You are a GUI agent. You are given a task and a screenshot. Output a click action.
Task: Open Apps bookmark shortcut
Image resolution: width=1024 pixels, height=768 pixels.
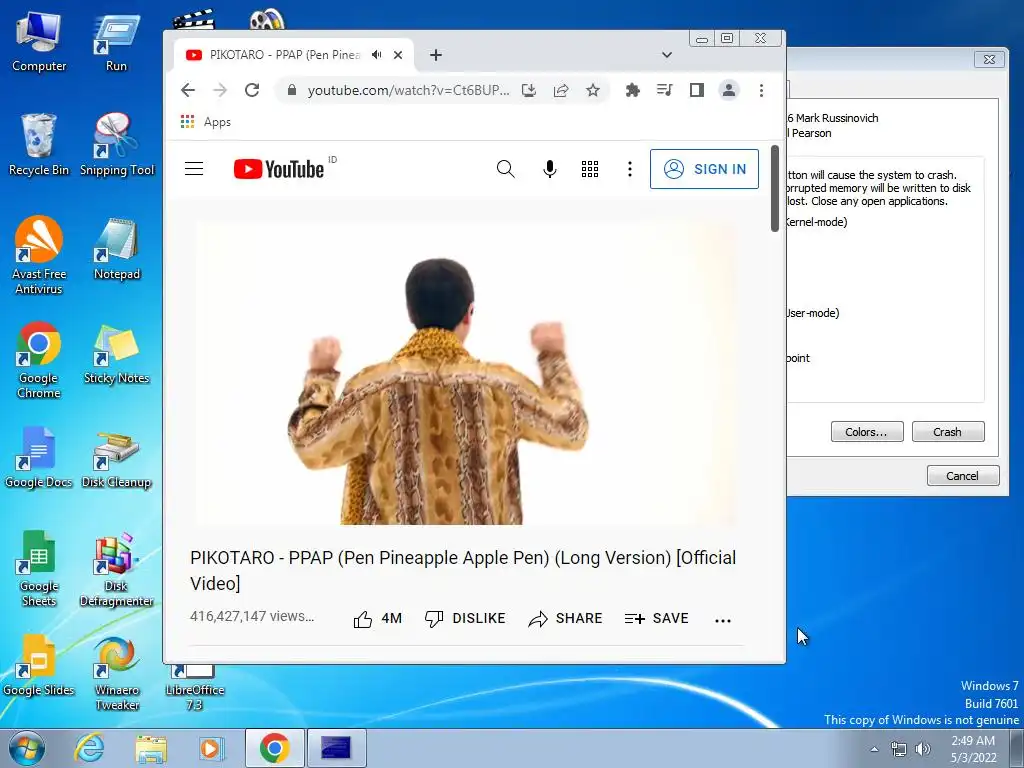click(x=206, y=122)
